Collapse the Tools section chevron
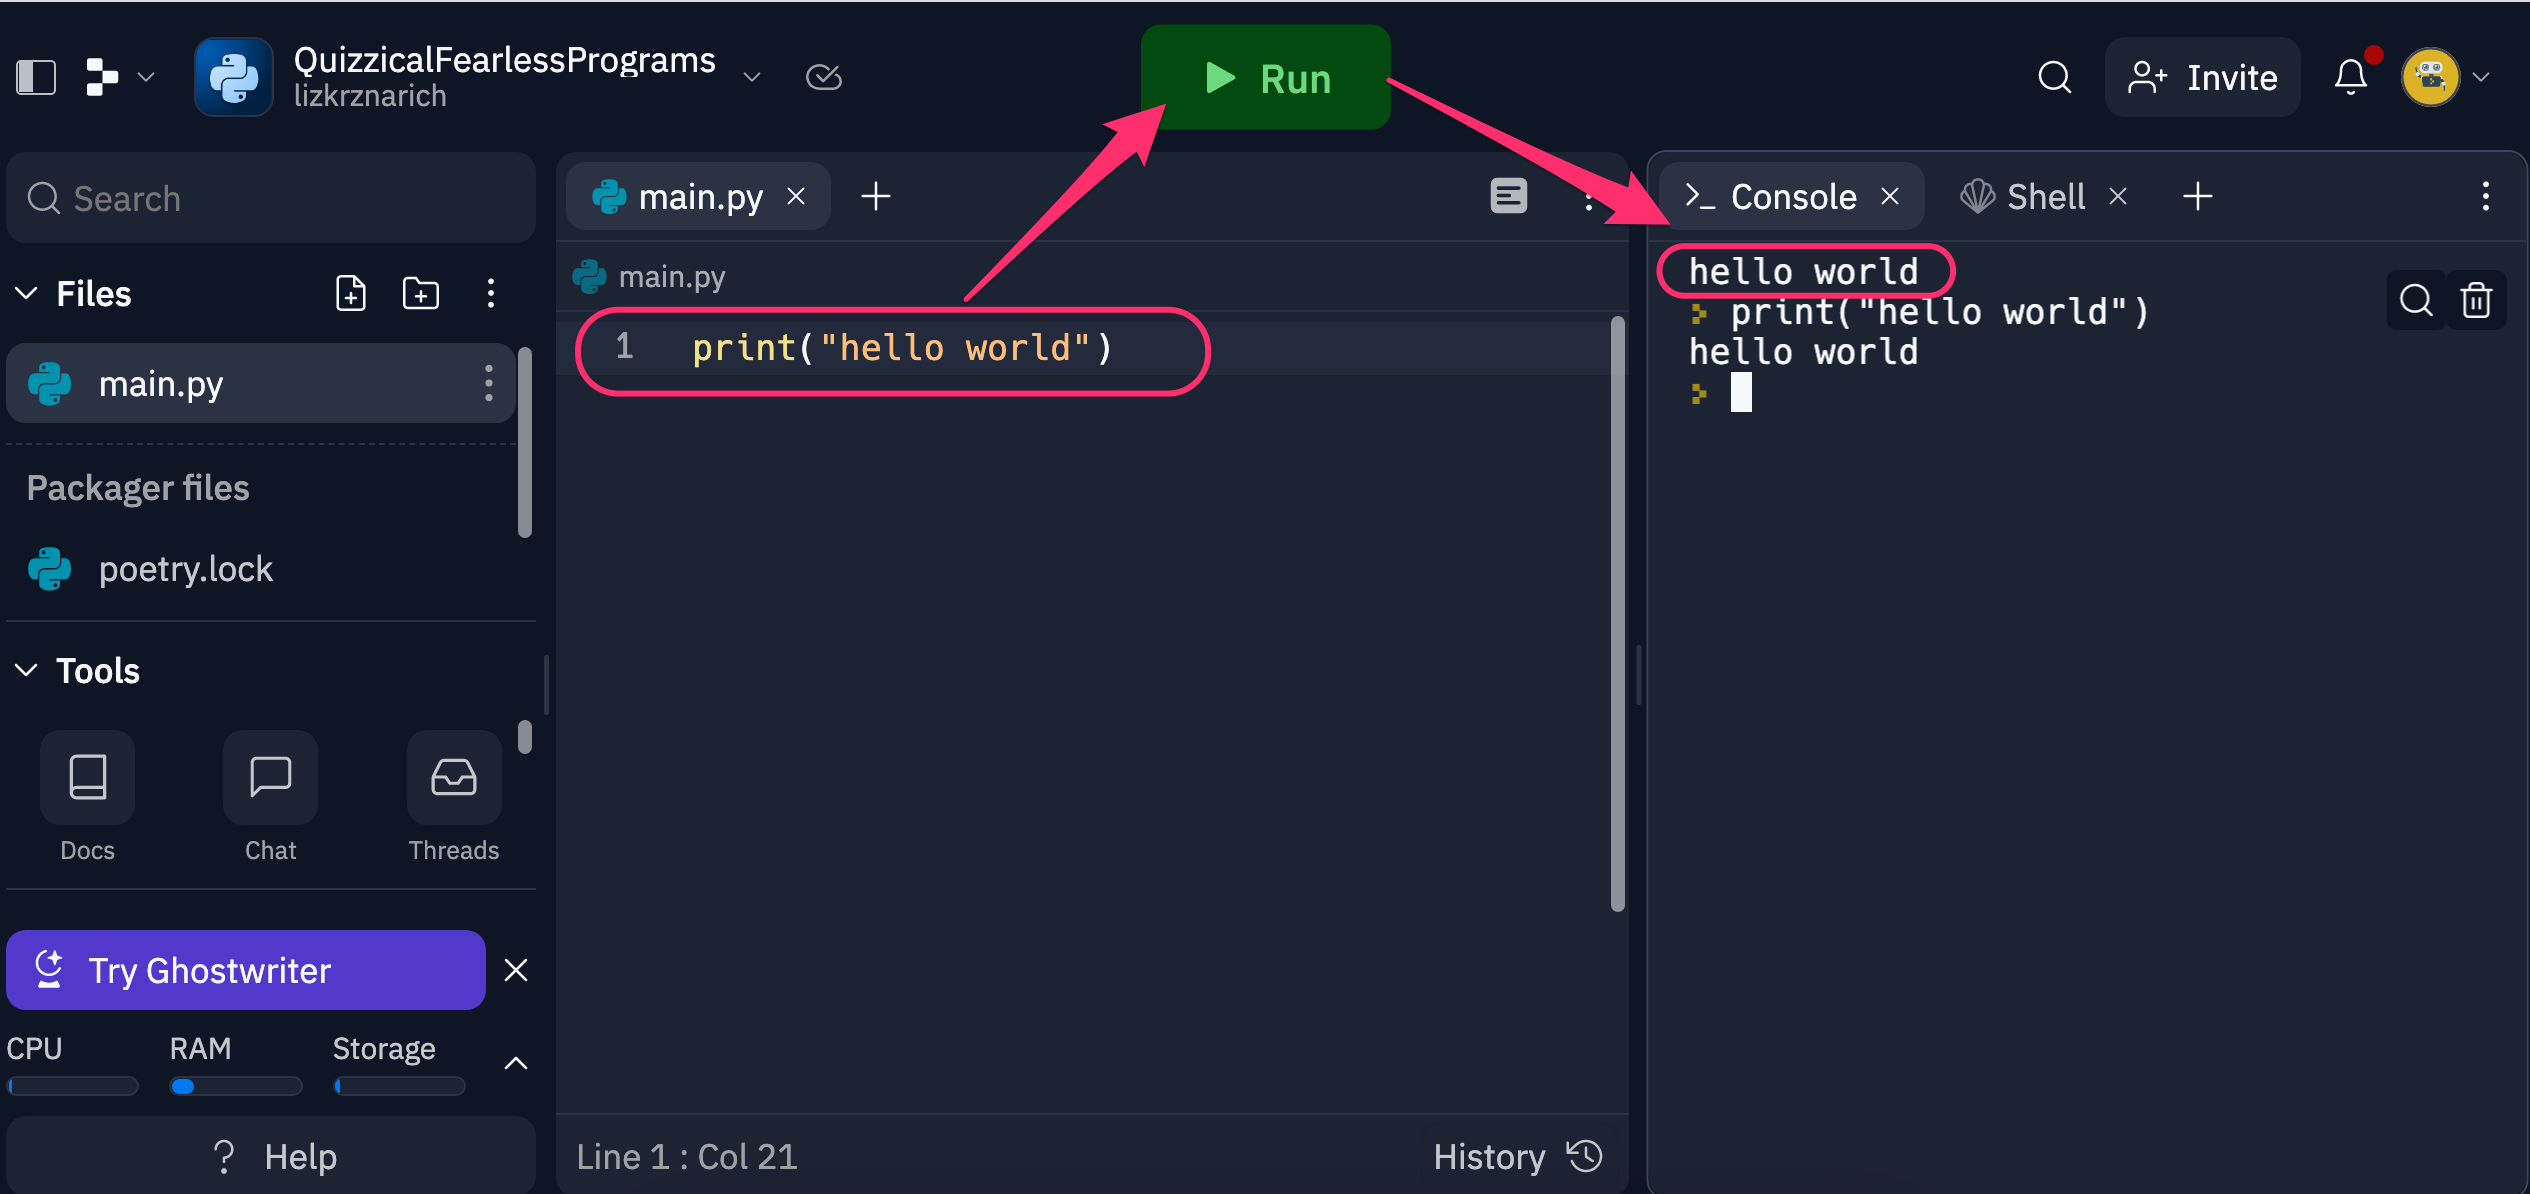The height and width of the screenshot is (1194, 2530). (27, 671)
